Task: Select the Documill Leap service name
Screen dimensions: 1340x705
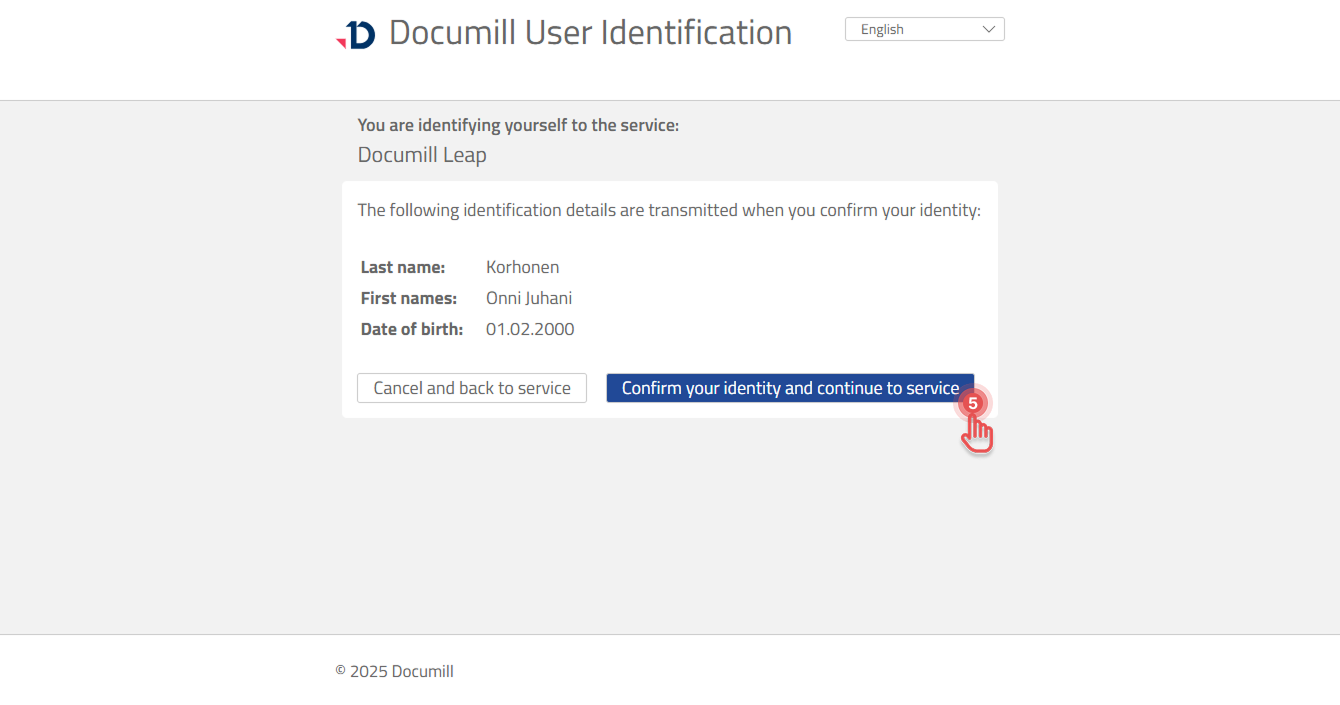Action: [422, 154]
